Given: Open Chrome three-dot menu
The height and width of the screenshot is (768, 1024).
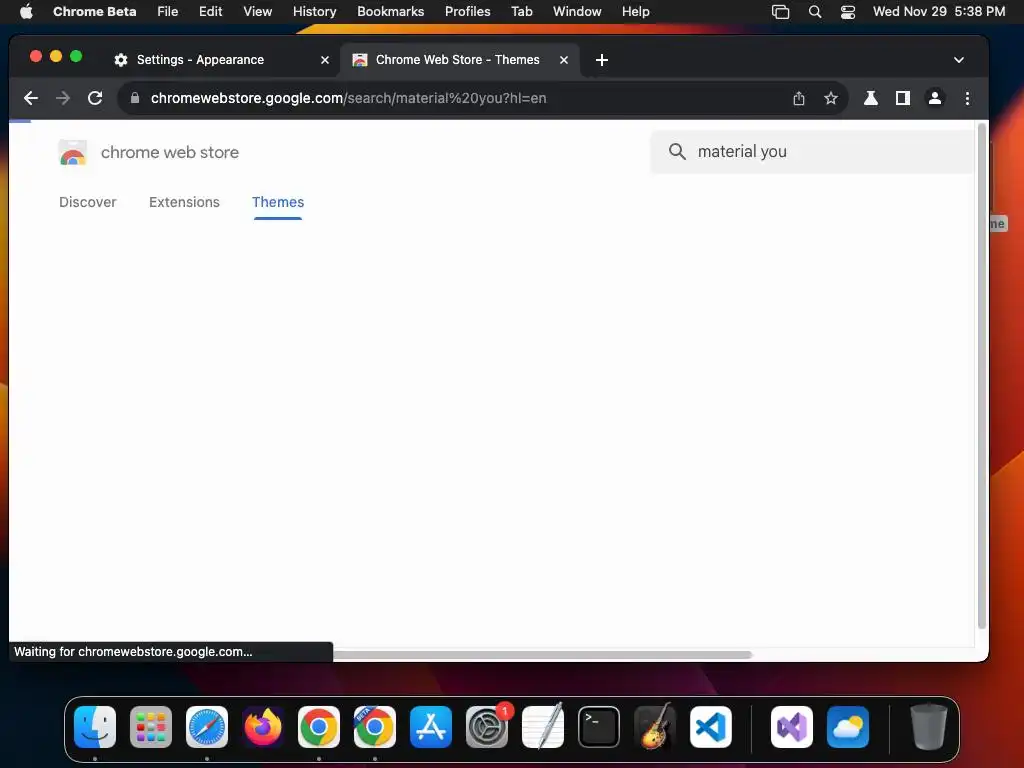Looking at the screenshot, I should (967, 98).
